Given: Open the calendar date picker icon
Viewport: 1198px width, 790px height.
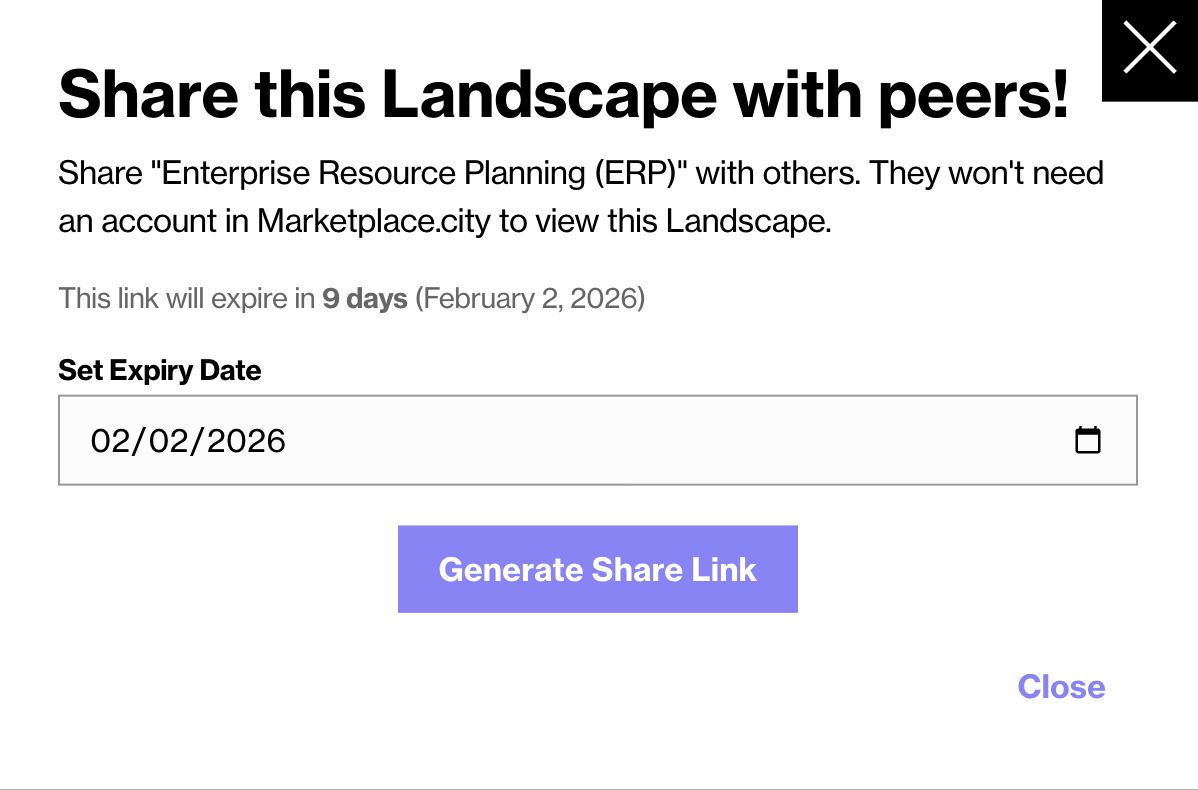Looking at the screenshot, I should (x=1087, y=440).
